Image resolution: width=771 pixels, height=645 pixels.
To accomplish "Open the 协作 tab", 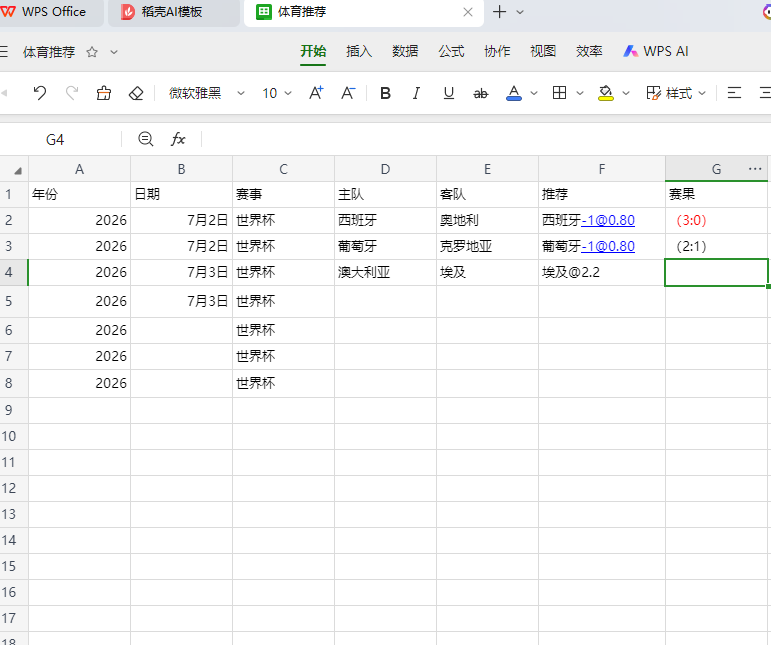I will coord(497,51).
